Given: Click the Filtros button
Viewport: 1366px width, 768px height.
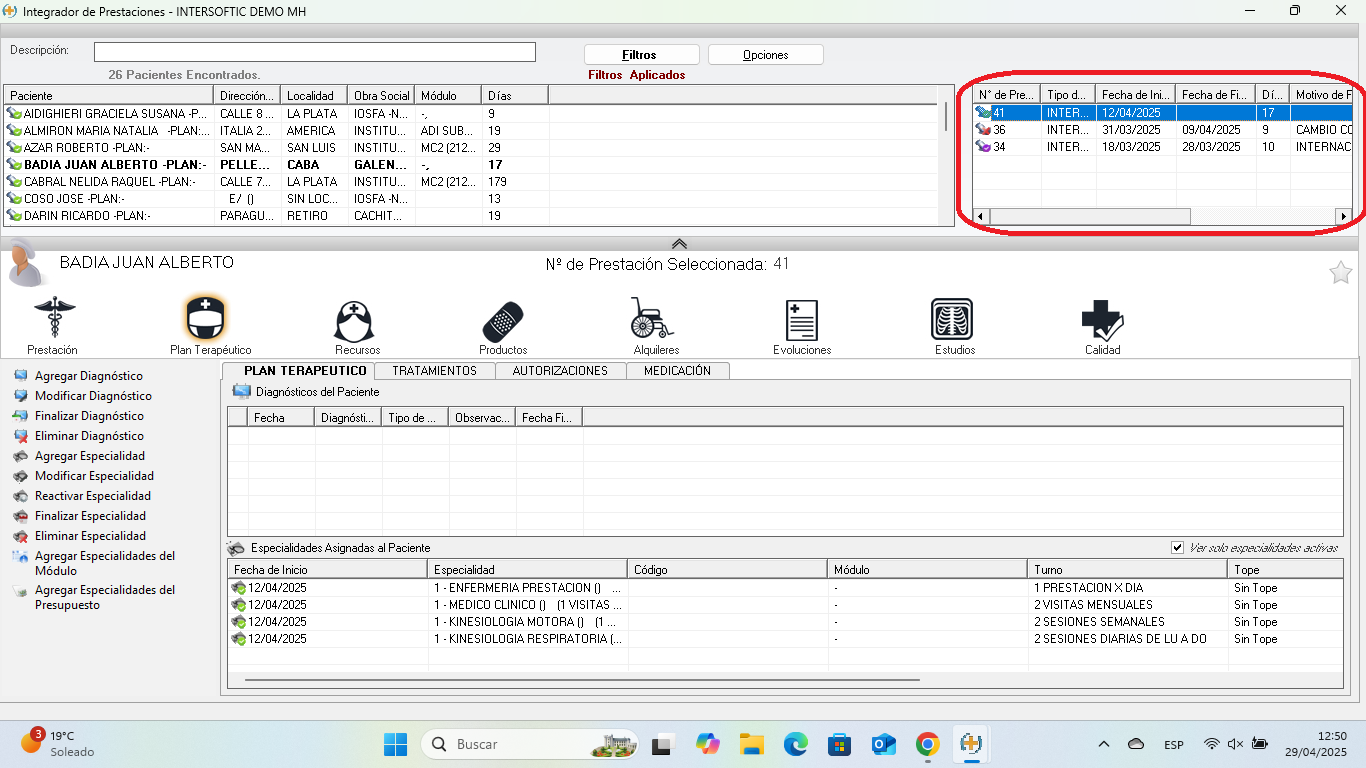Looking at the screenshot, I should pos(640,55).
